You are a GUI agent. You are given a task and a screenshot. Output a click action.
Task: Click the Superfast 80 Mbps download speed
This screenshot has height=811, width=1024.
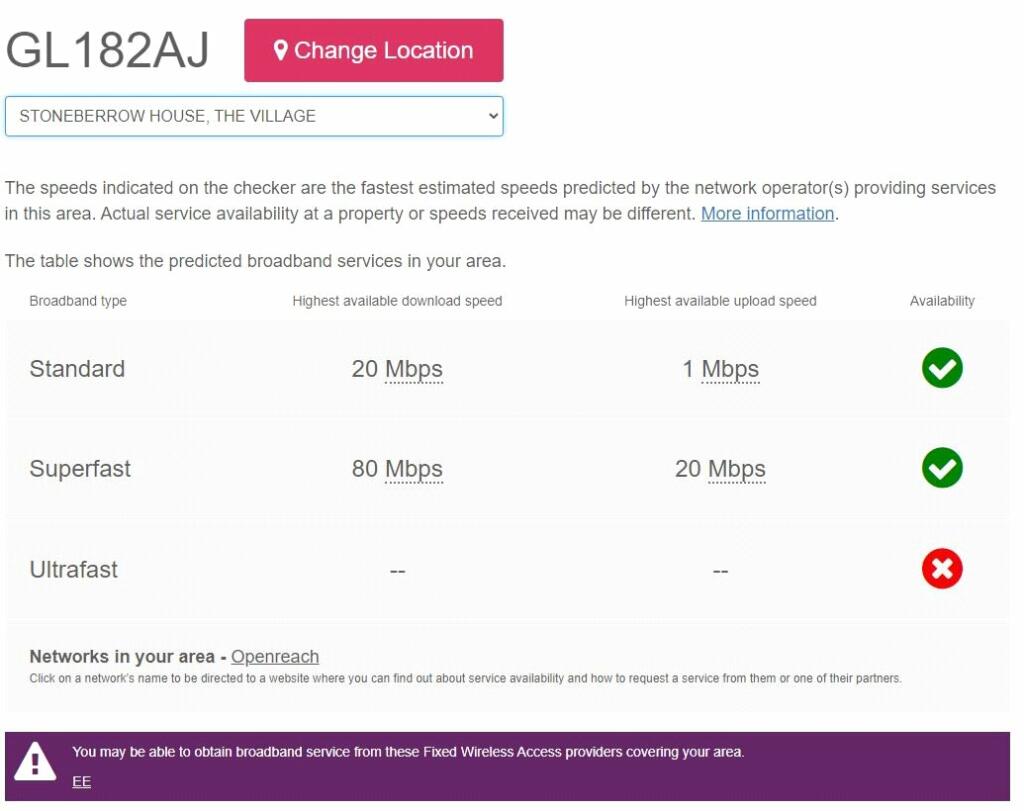397,469
